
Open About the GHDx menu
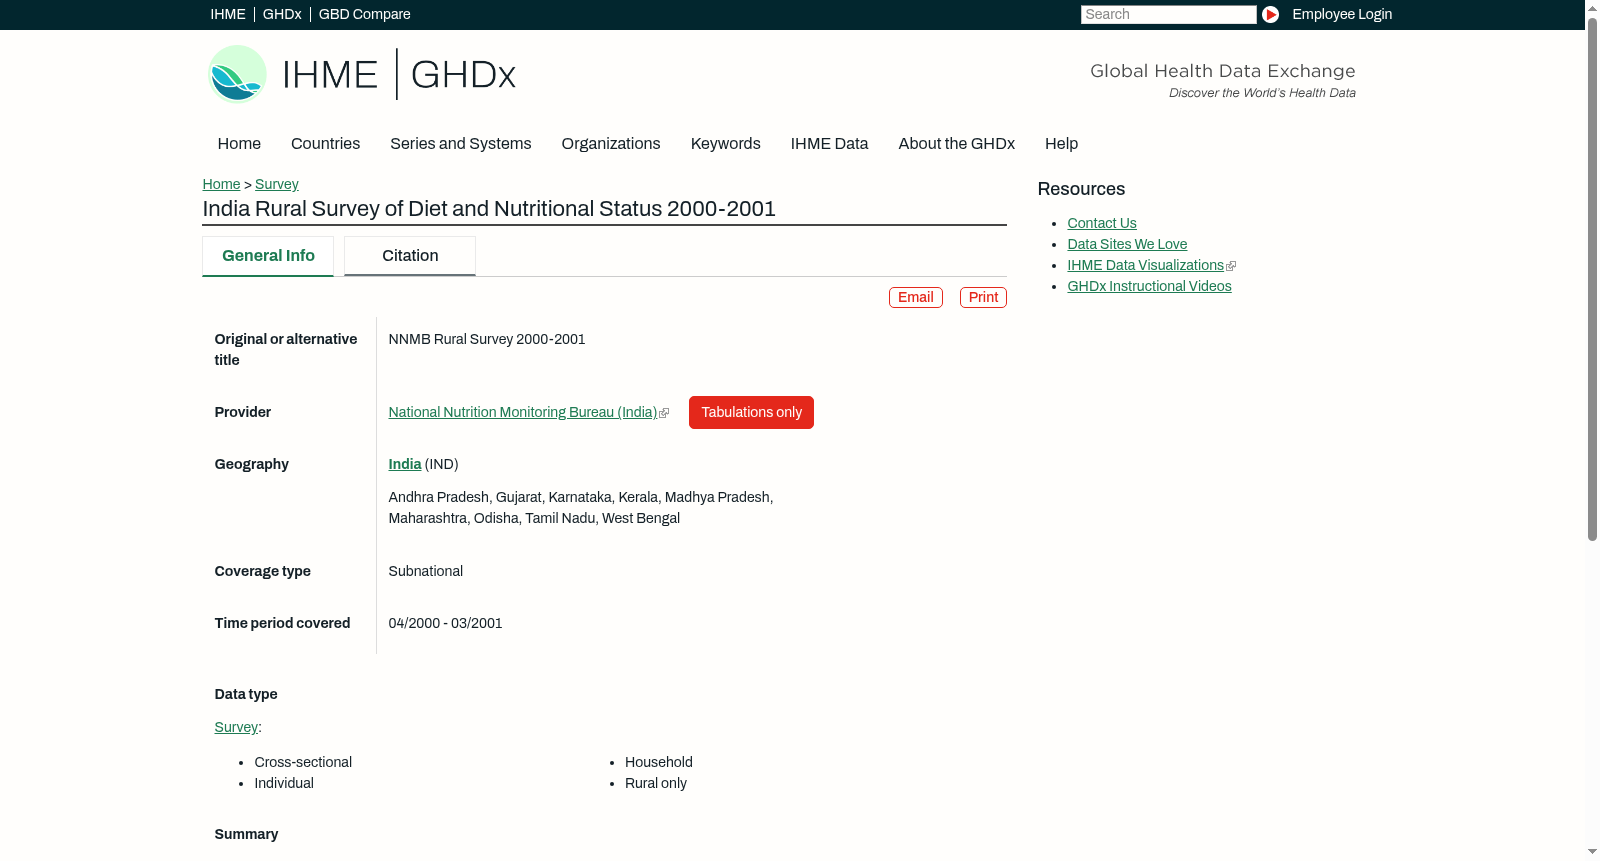coord(957,144)
